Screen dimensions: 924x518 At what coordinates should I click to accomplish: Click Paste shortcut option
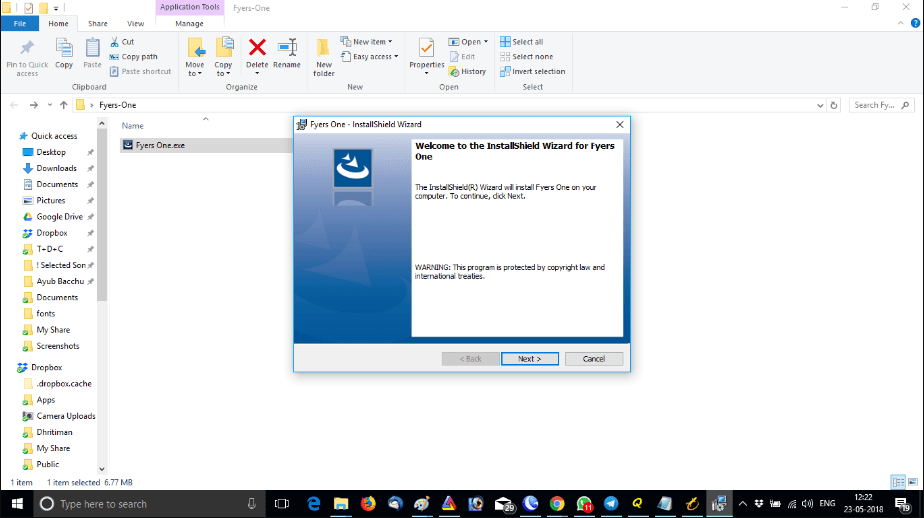coord(140,71)
